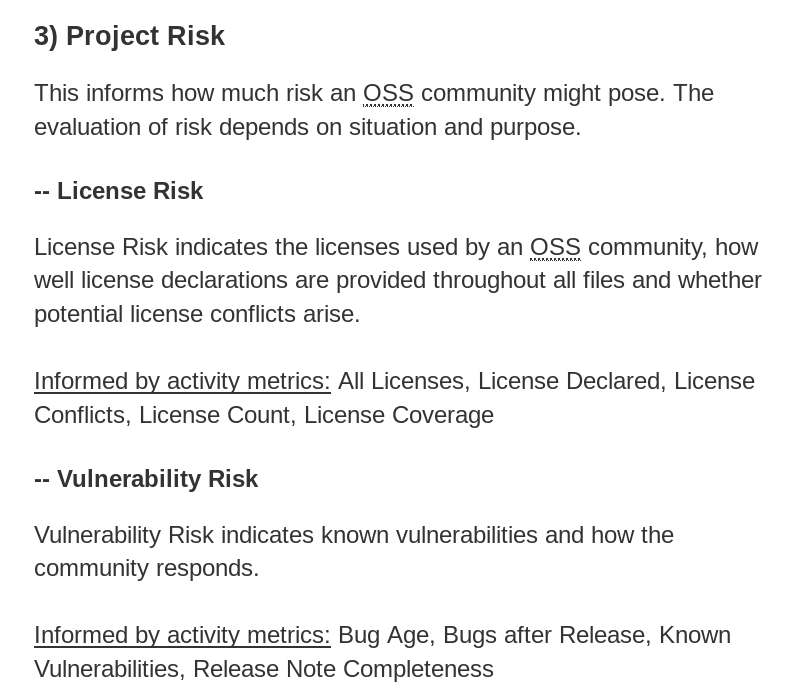The height and width of the screenshot is (699, 785).
Task: Click the phrase "community responds."
Action: click(146, 568)
